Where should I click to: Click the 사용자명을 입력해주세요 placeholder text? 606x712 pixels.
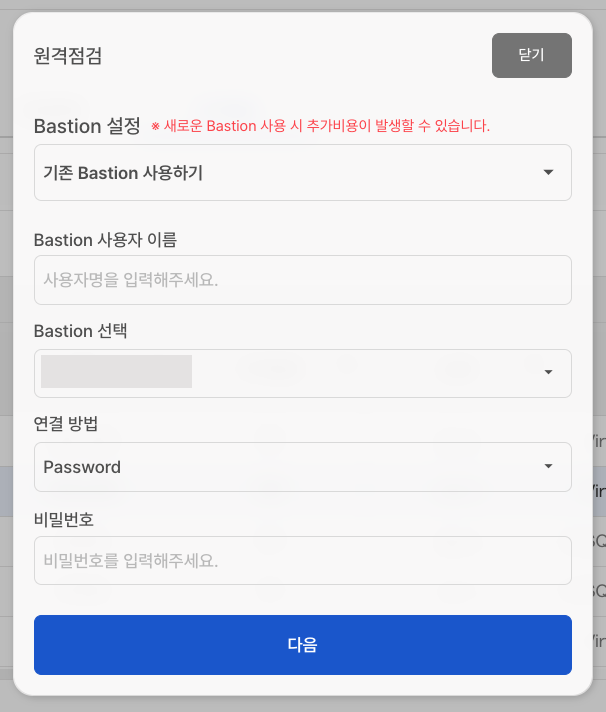(131, 280)
